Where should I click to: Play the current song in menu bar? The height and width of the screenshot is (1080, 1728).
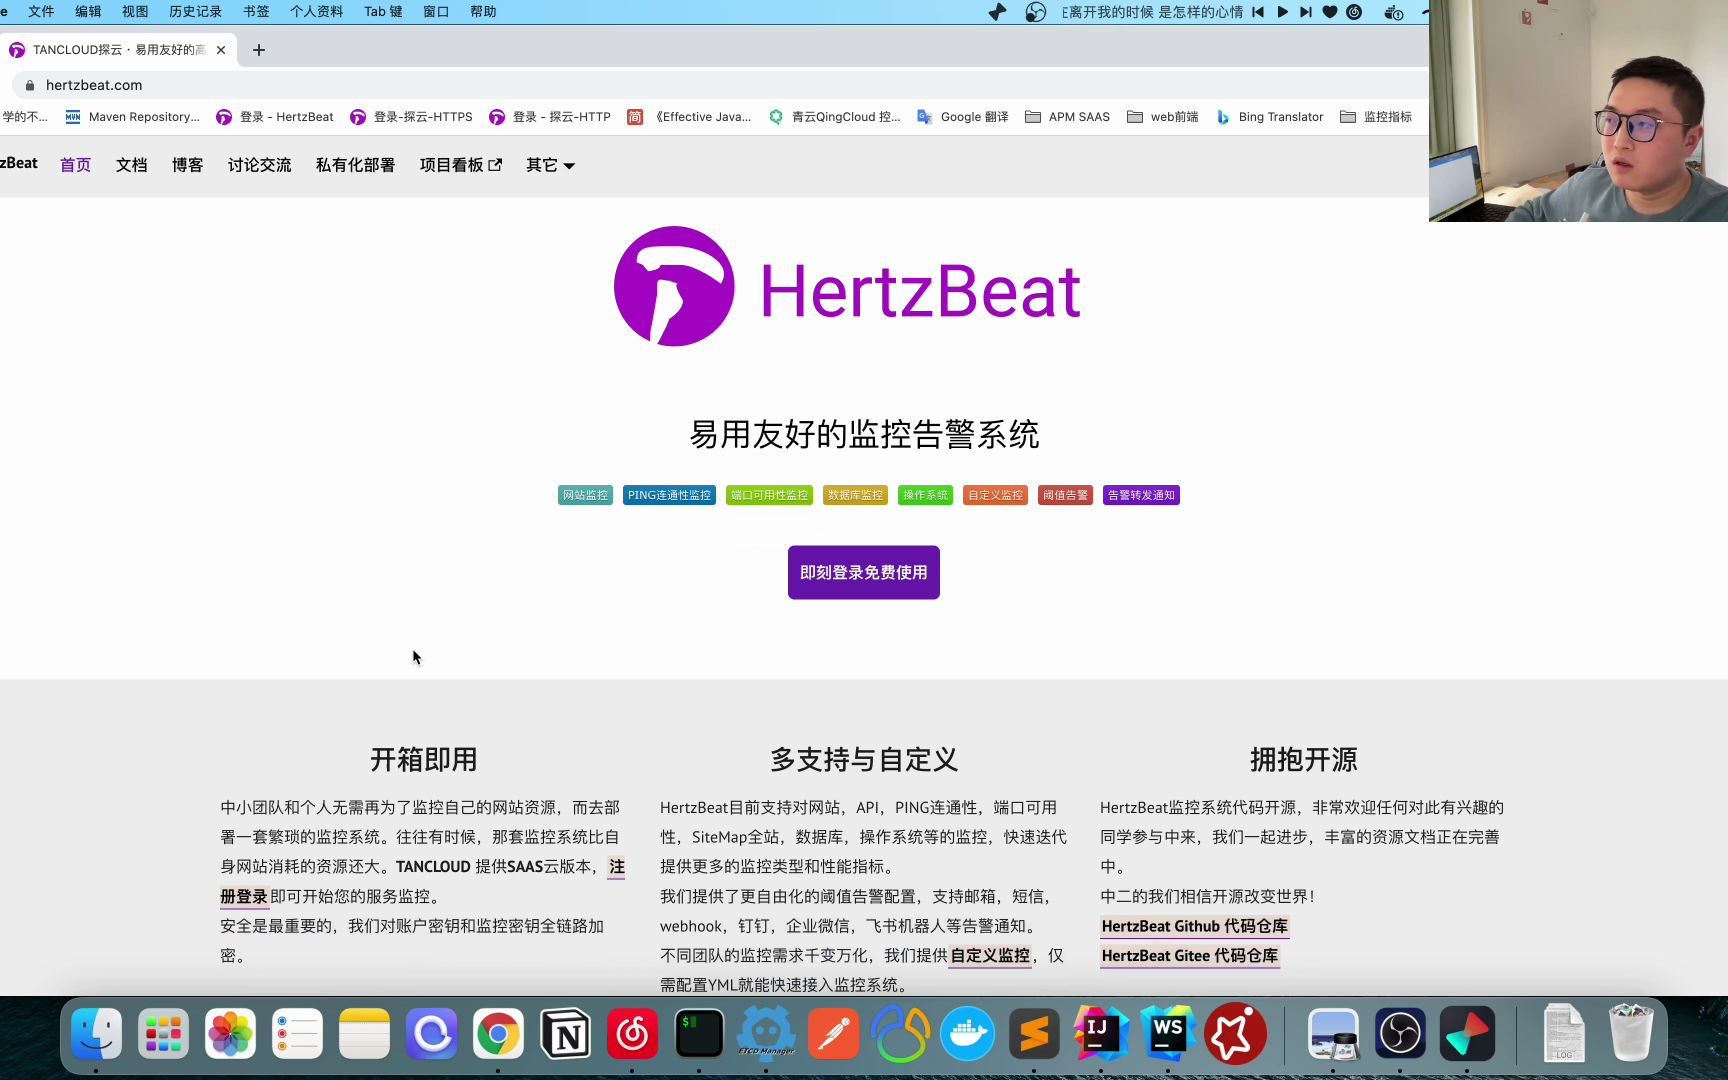tap(1282, 12)
